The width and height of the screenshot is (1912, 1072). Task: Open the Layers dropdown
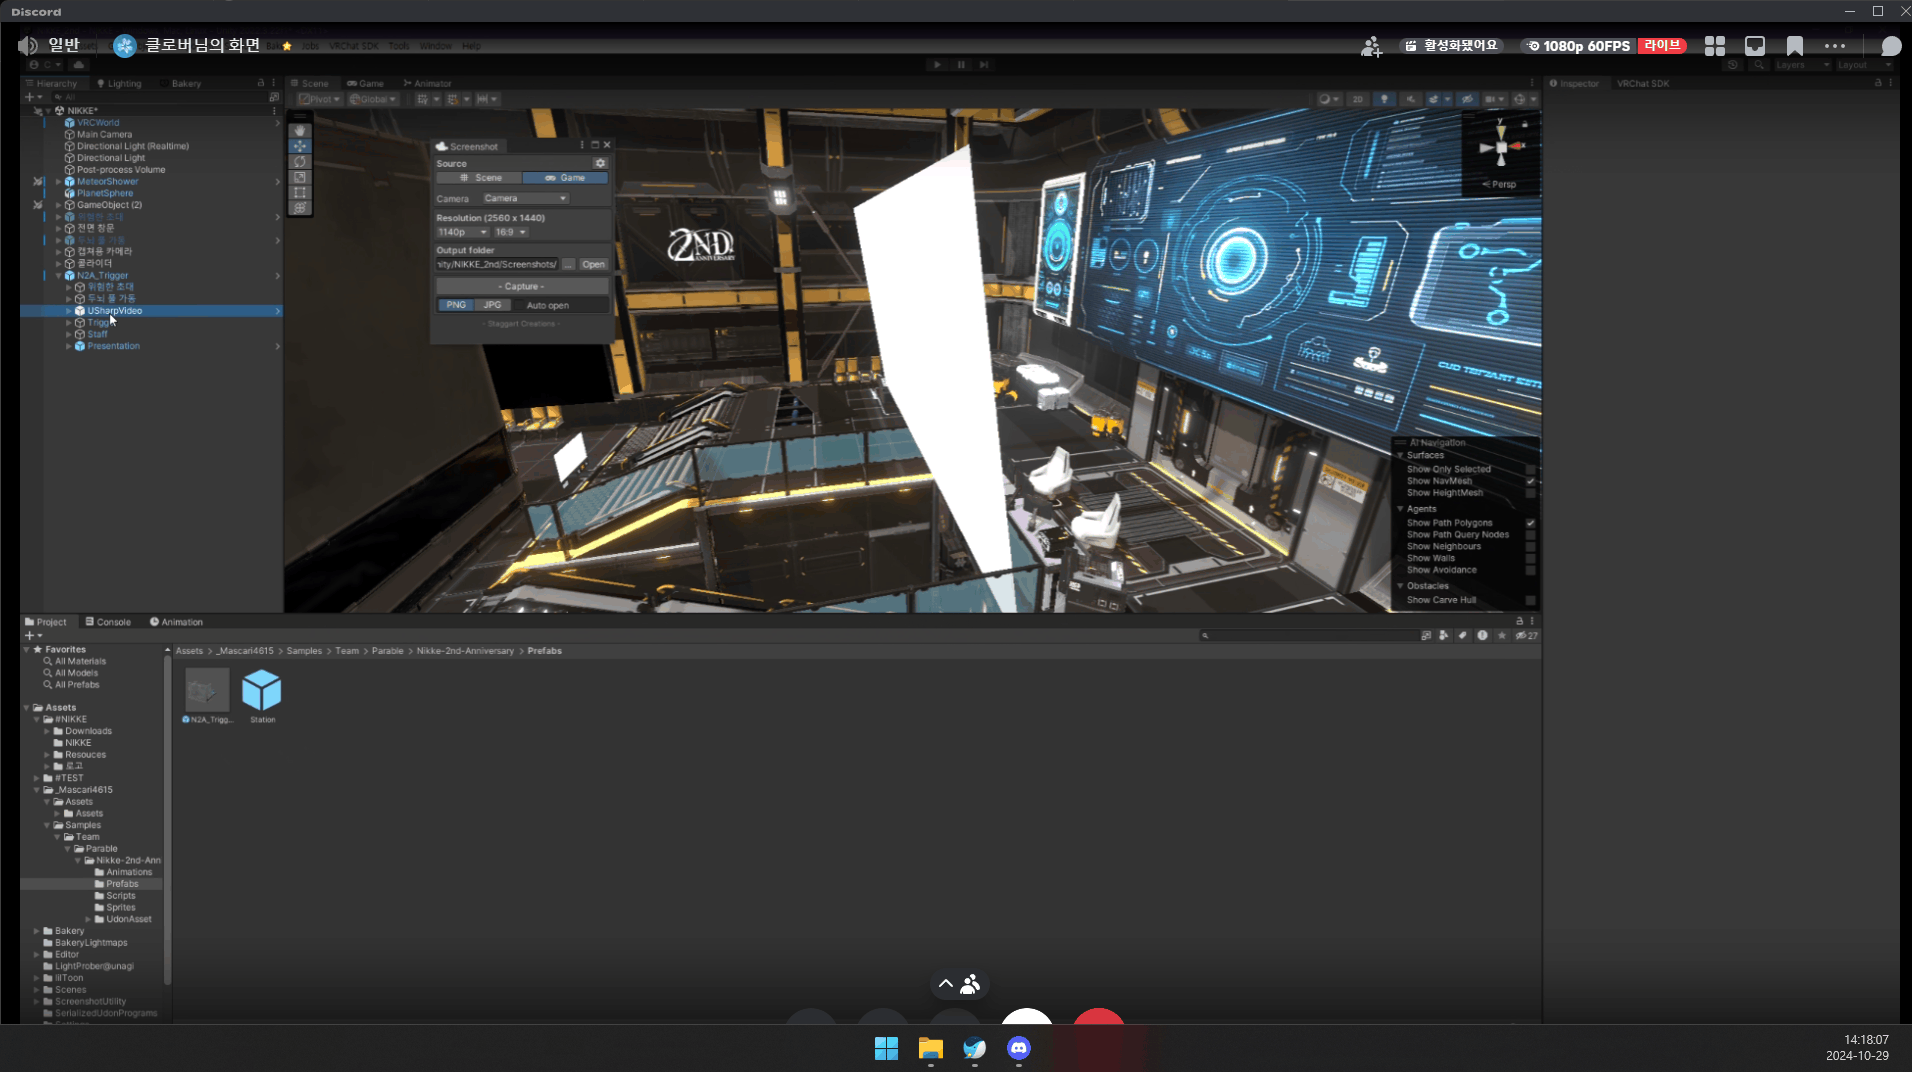(1802, 65)
